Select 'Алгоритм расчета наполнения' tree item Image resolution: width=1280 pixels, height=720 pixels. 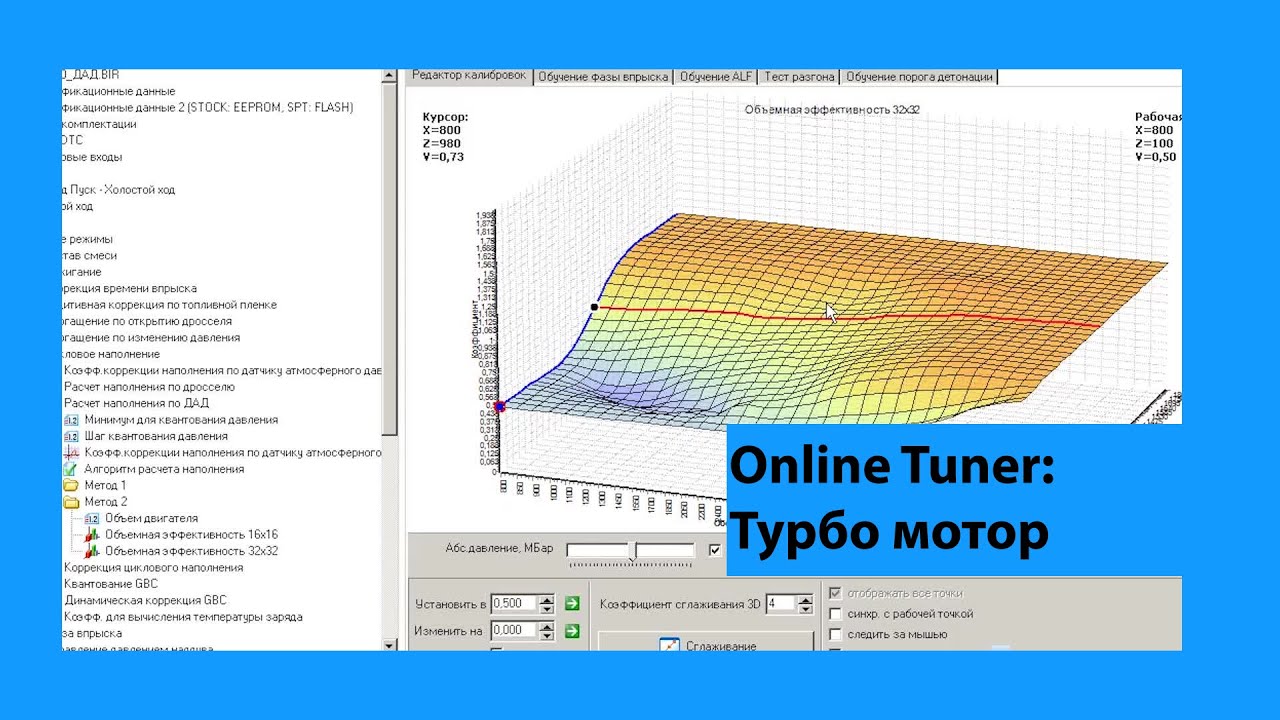tap(164, 469)
